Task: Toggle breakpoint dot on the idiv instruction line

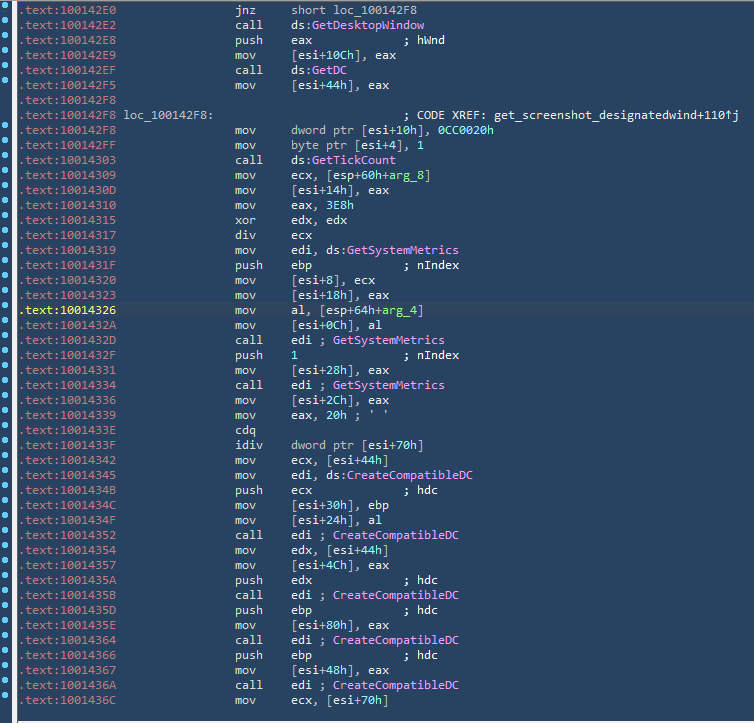Action: pyautogui.click(x=7, y=445)
